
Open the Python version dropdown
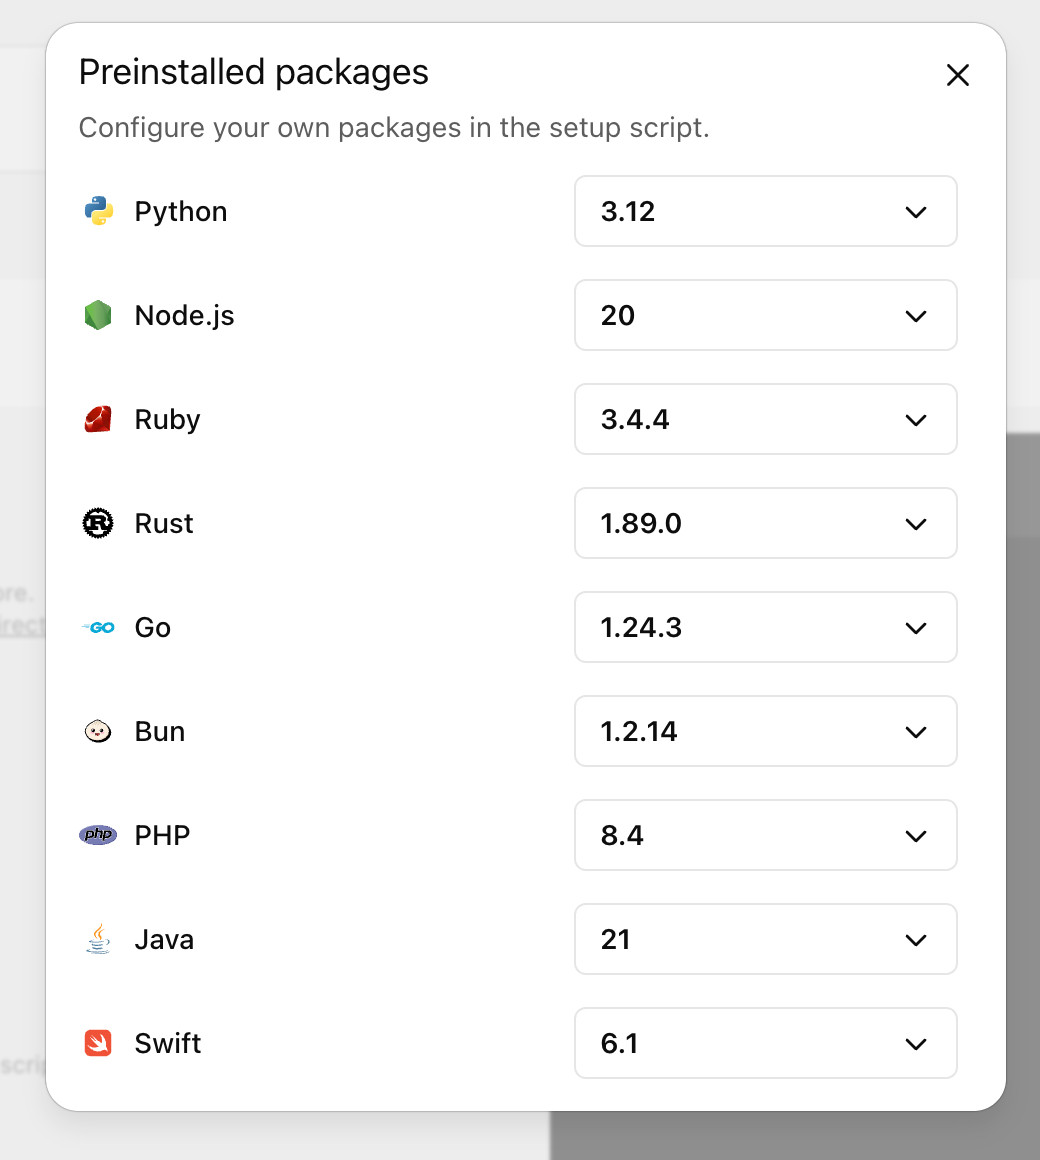pos(766,211)
